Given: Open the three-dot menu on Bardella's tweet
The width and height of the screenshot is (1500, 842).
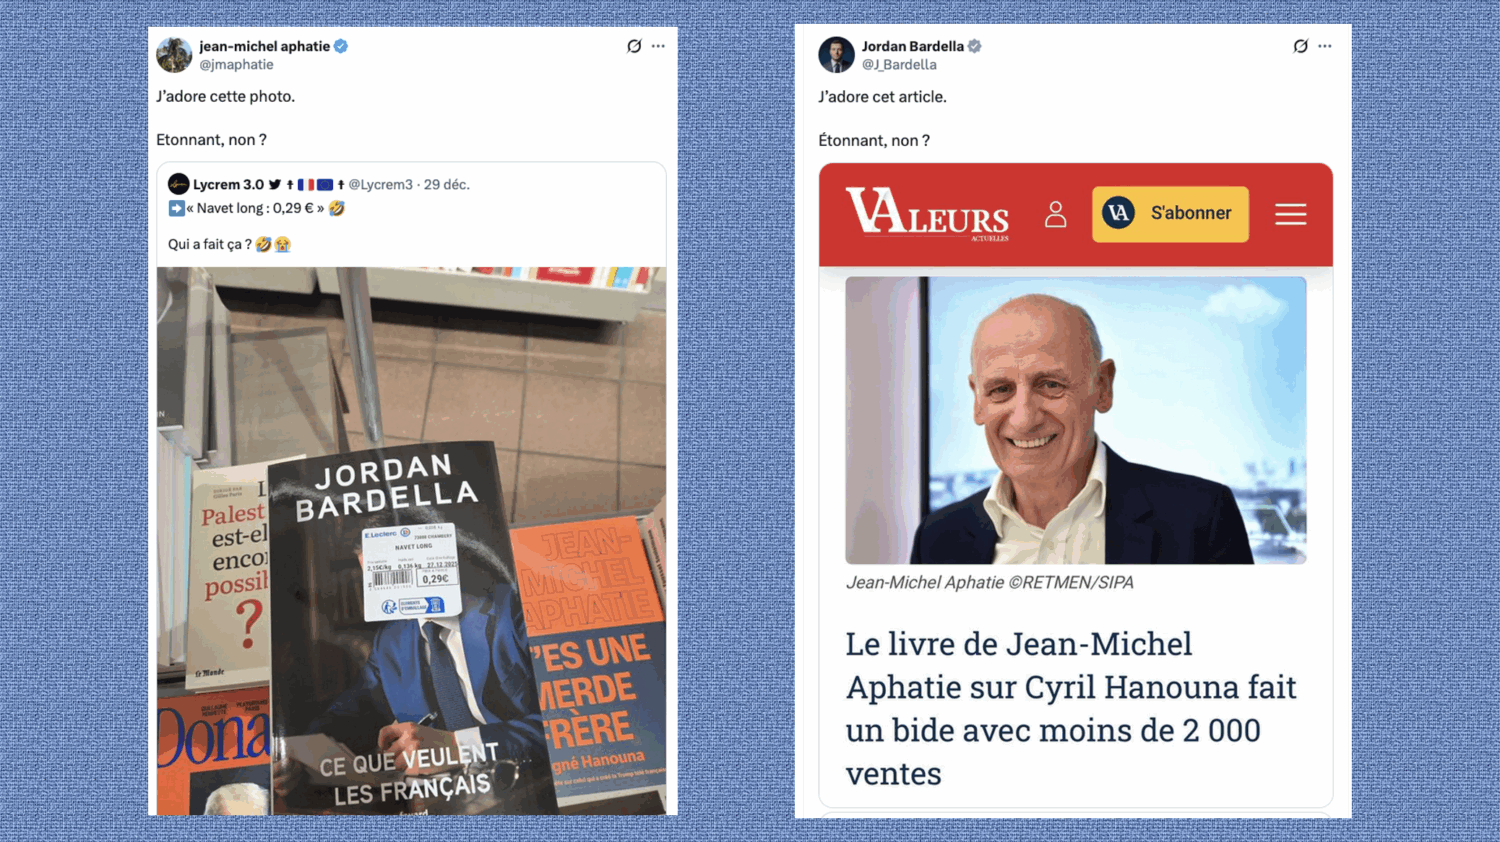Looking at the screenshot, I should pos(1325,46).
